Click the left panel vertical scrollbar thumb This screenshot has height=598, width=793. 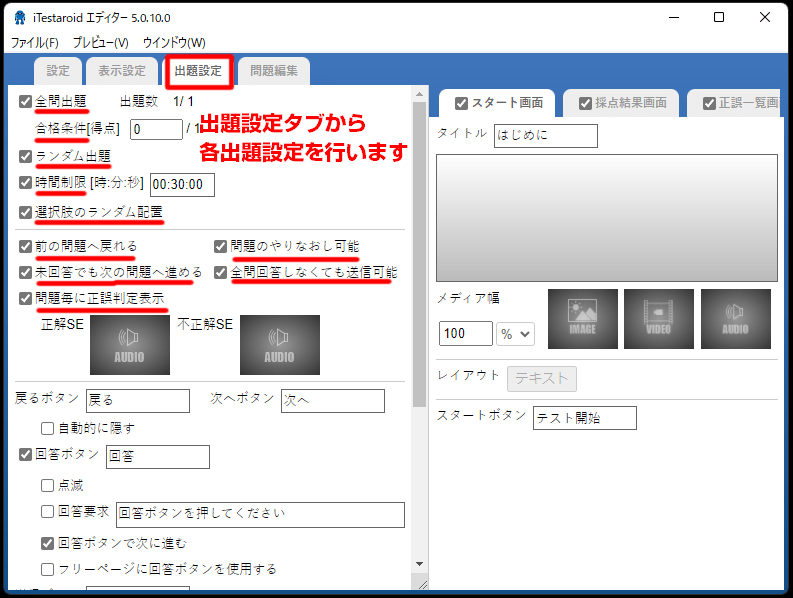(x=419, y=254)
